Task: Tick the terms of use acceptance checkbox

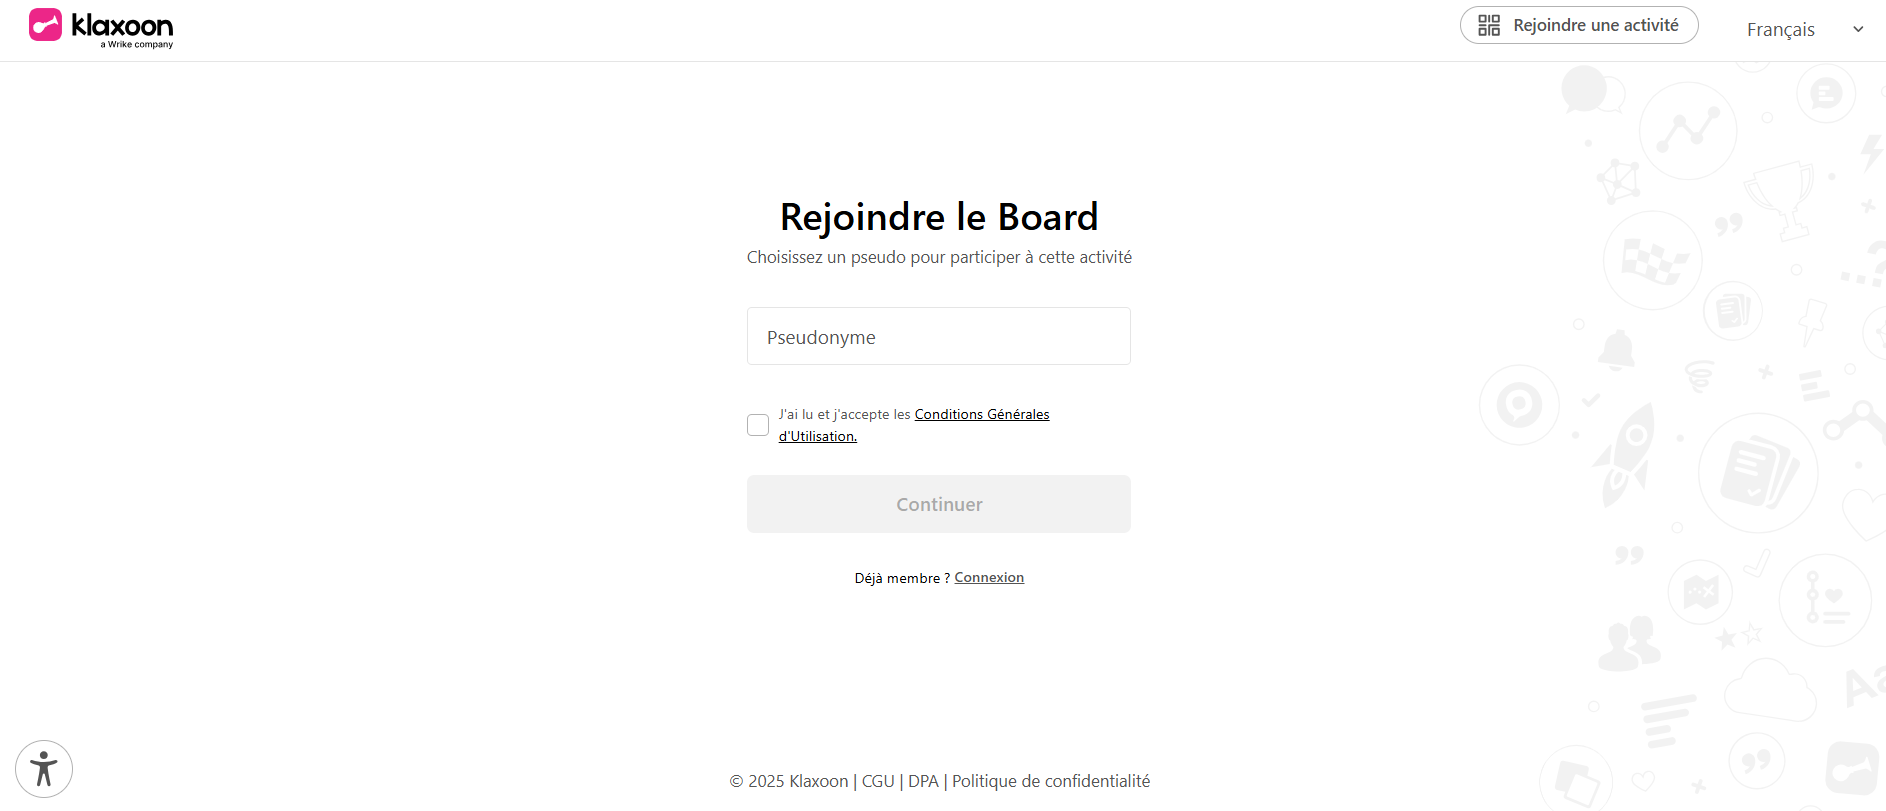Action: (x=758, y=425)
